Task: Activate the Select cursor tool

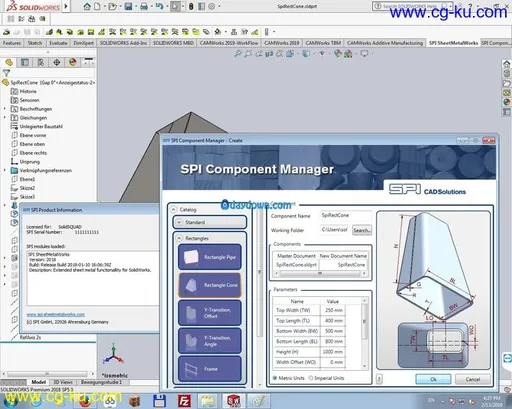Action: pyautogui.click(x=175, y=6)
